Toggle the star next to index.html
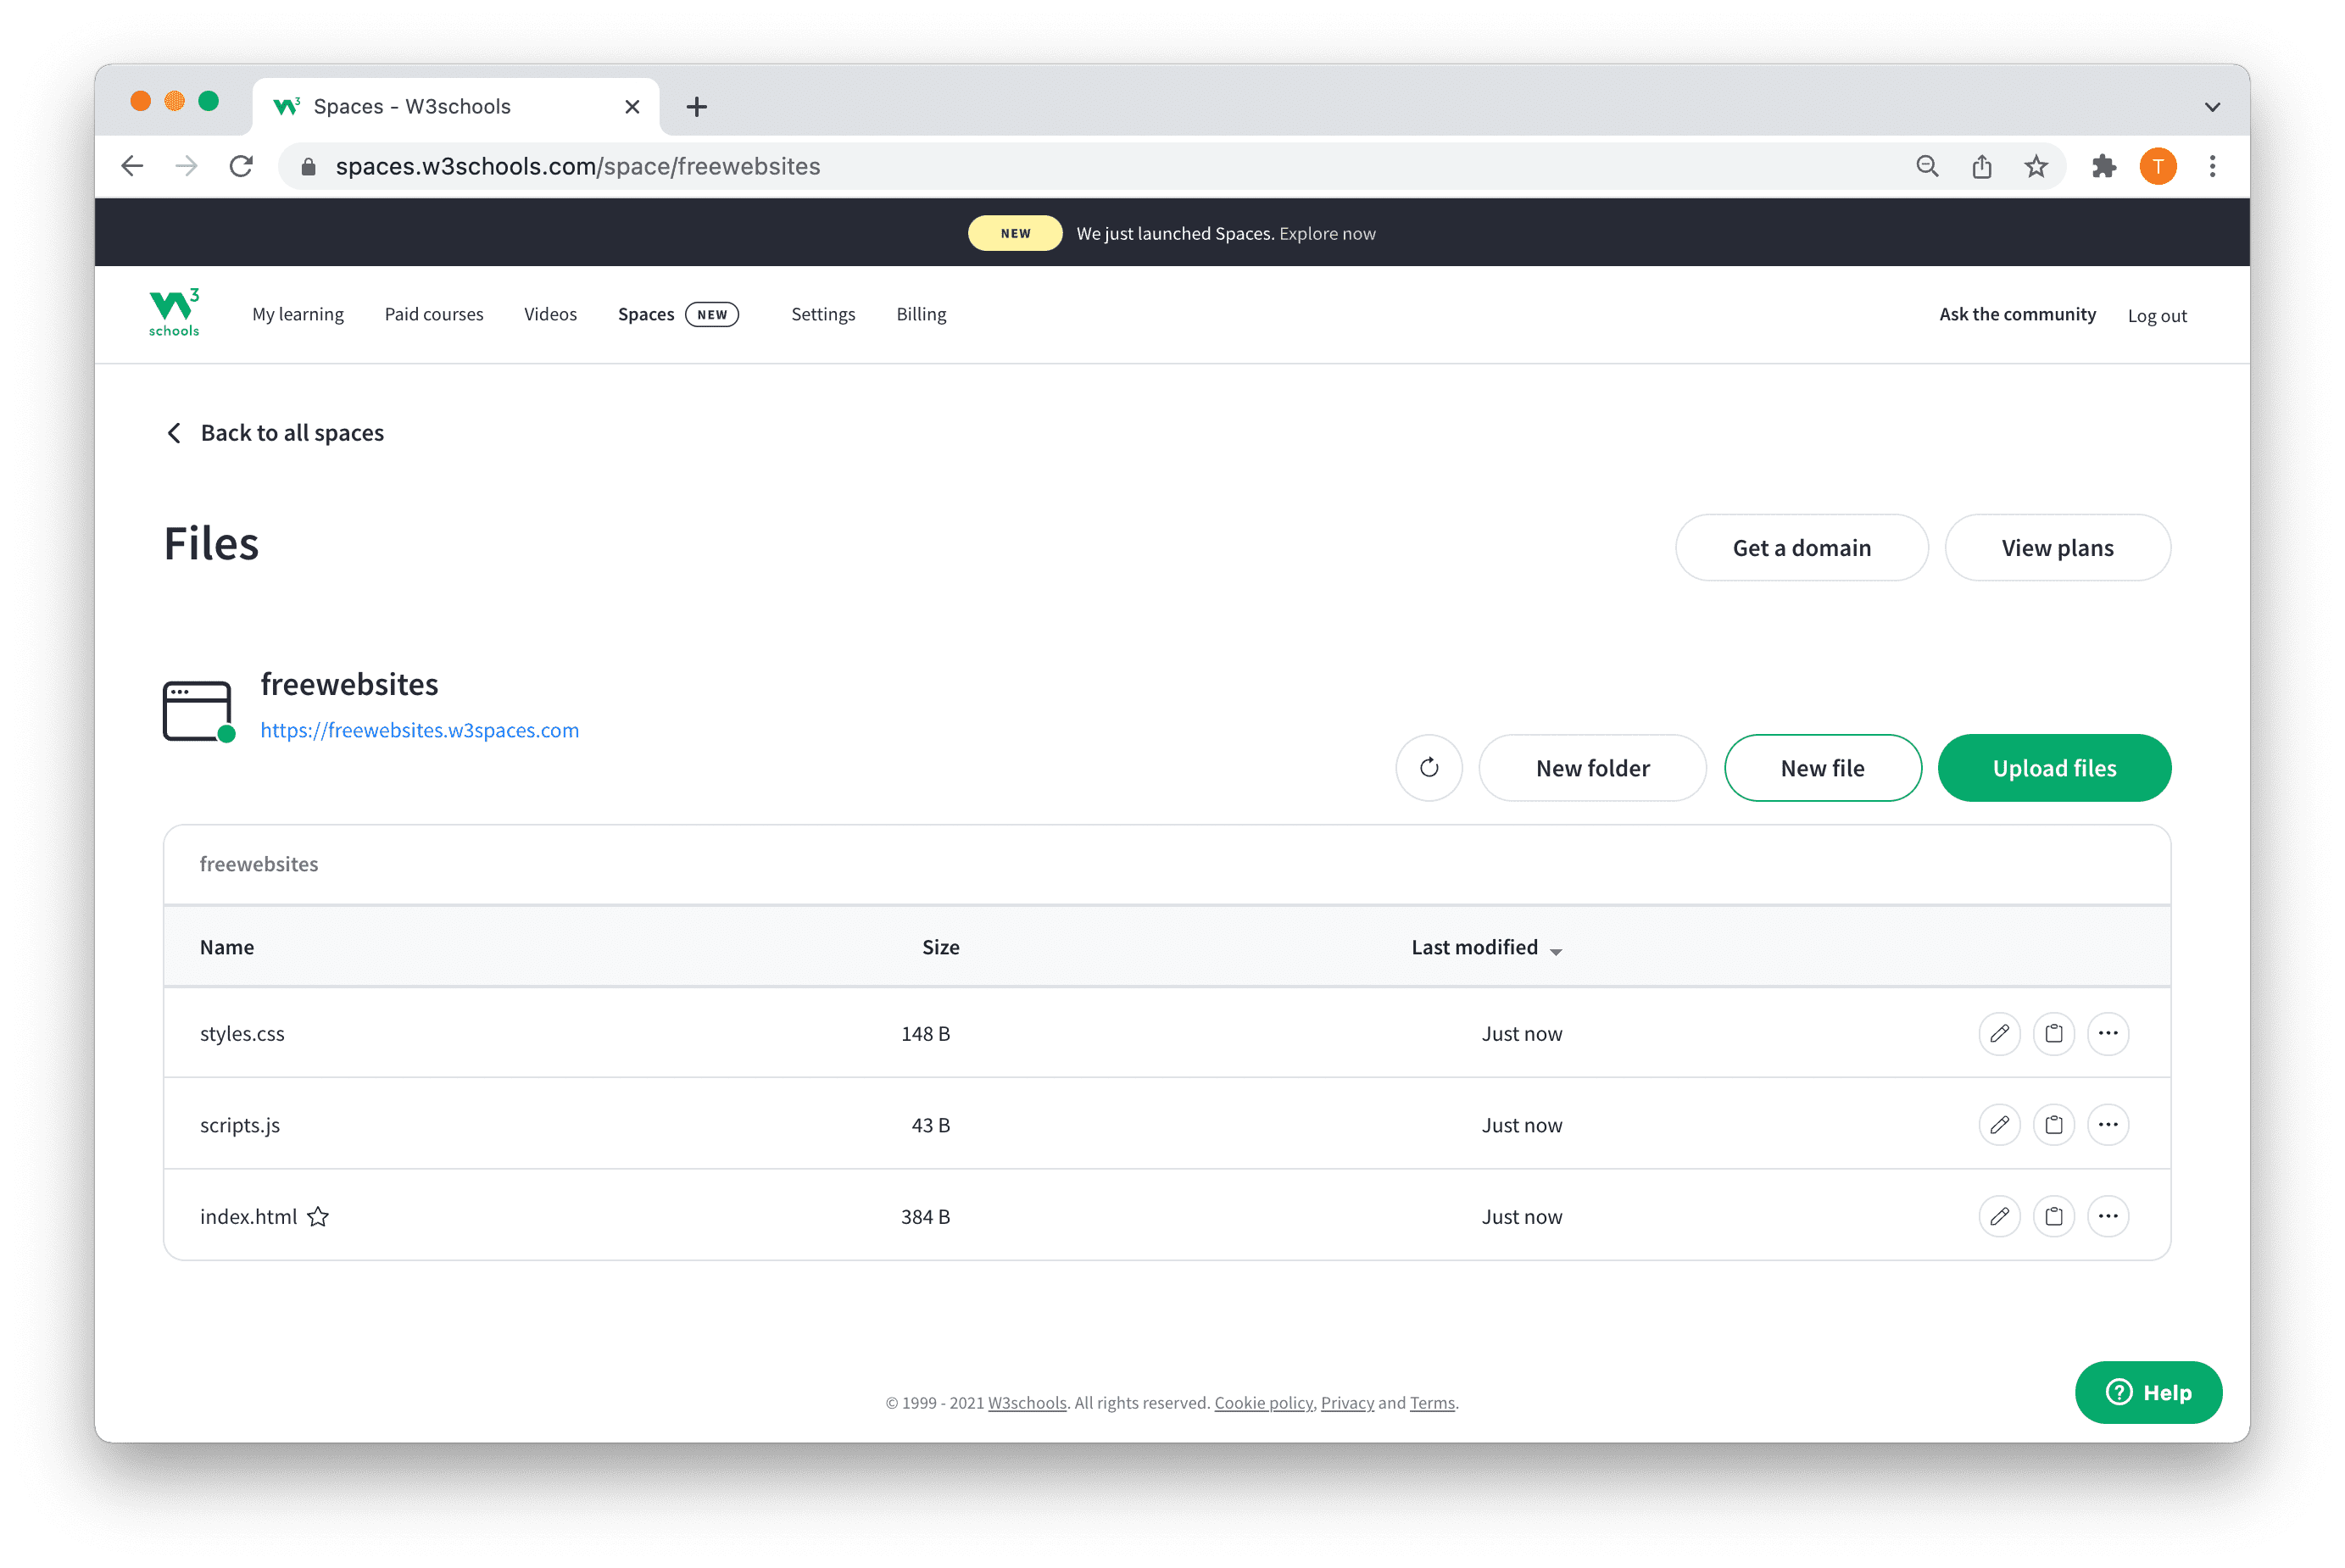 pos(318,1217)
